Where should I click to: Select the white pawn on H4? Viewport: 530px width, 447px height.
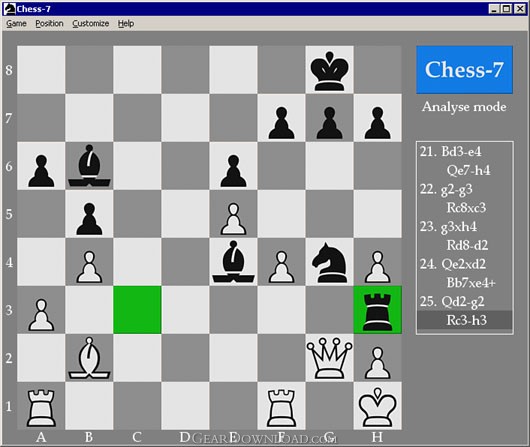click(378, 267)
